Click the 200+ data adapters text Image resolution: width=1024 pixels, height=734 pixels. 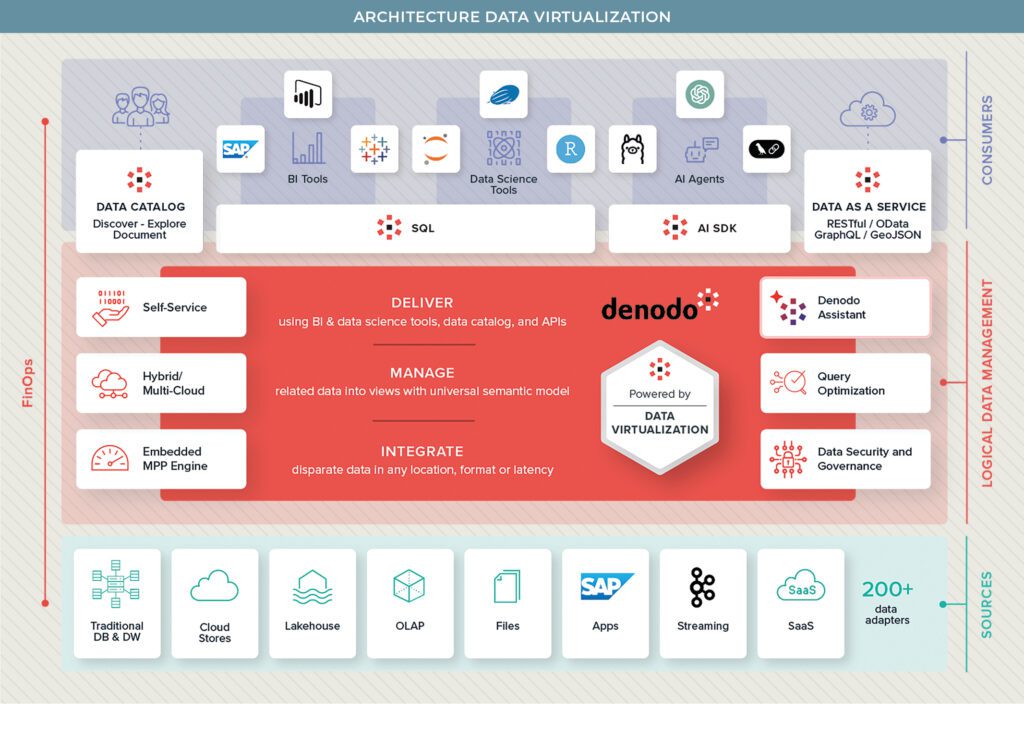[887, 603]
